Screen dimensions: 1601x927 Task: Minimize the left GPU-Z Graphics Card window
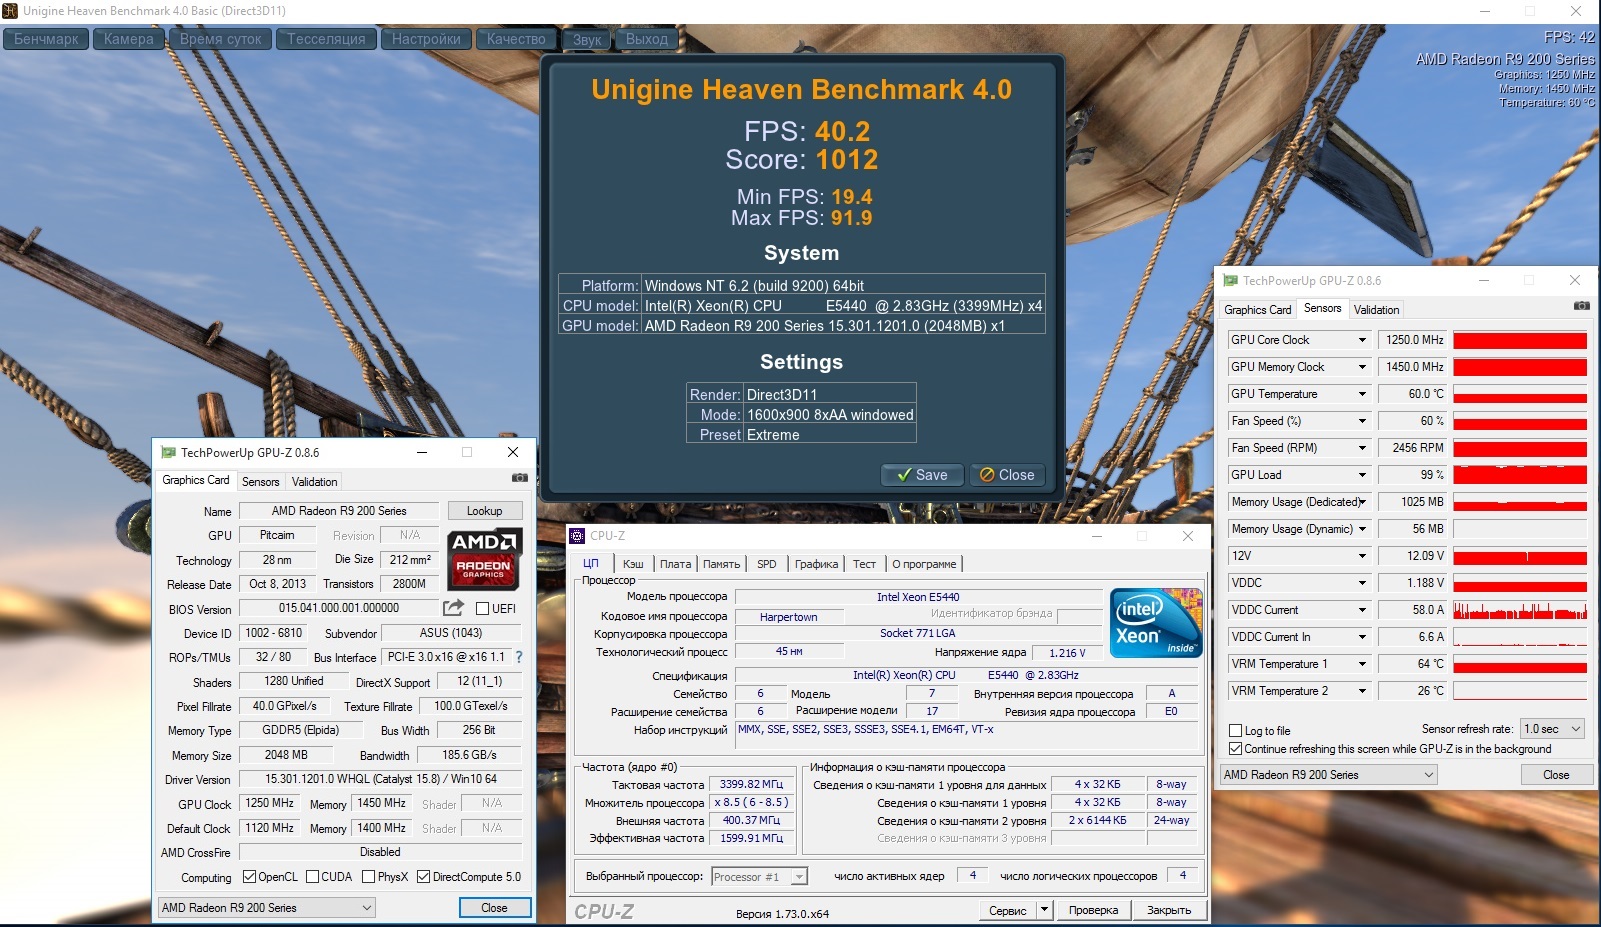click(x=422, y=452)
